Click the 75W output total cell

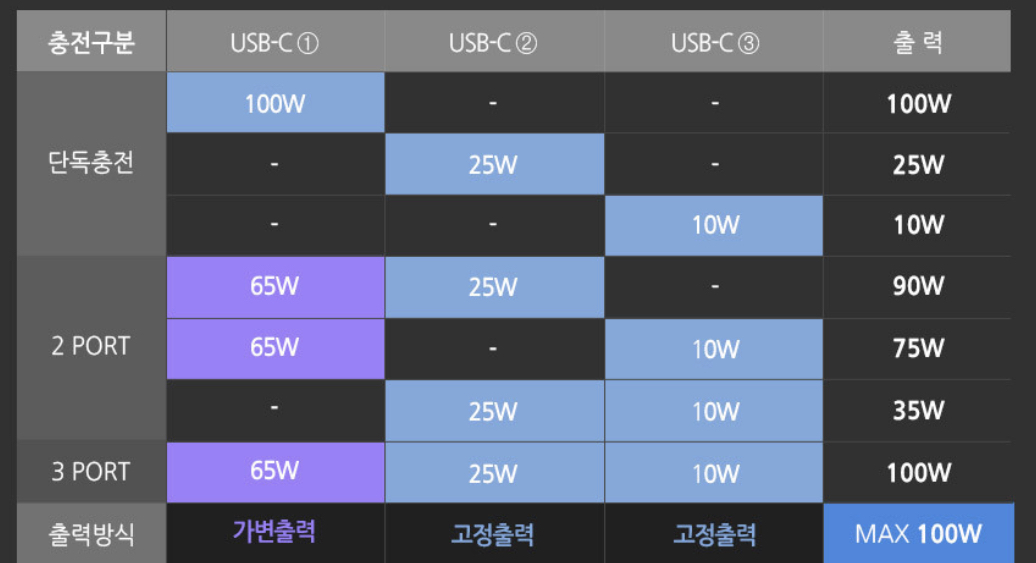click(x=917, y=348)
